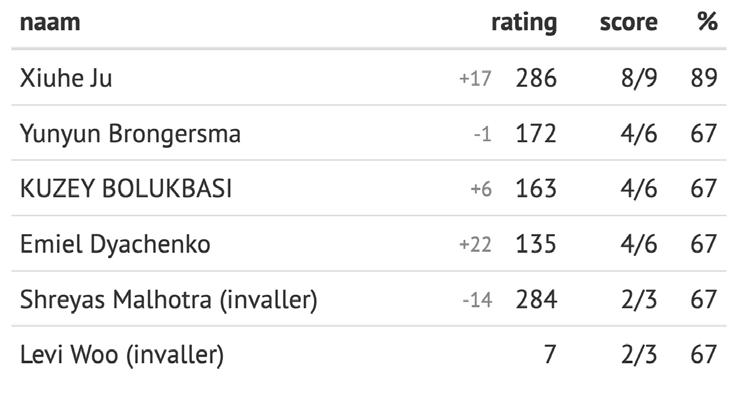Screen dimensions: 739x396
Task: Select KUZEY BOLUKBASI's rating 163
Action: point(536,189)
